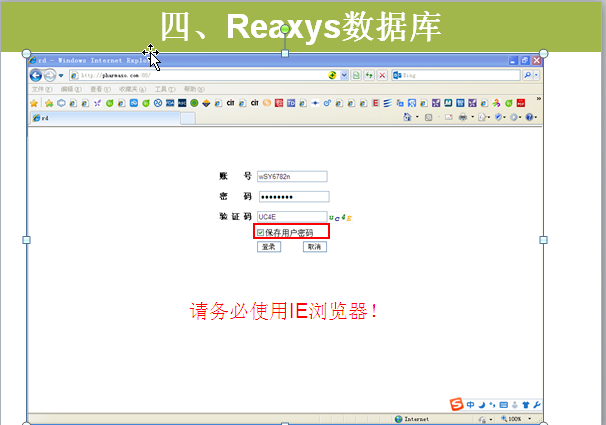
Task: Open a new tab with blank tab button
Action: [188, 118]
